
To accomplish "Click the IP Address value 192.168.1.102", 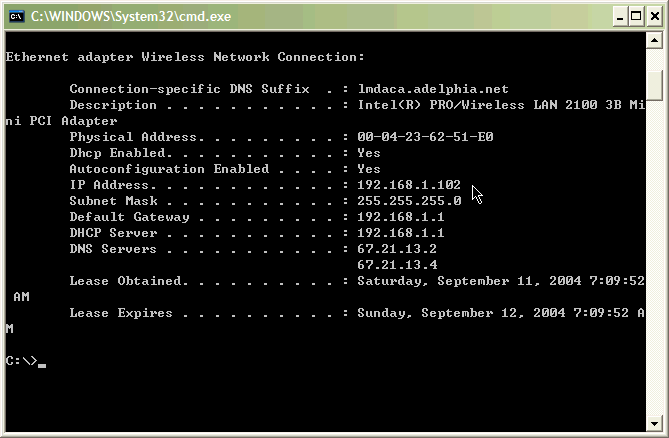I will click(x=409, y=185).
